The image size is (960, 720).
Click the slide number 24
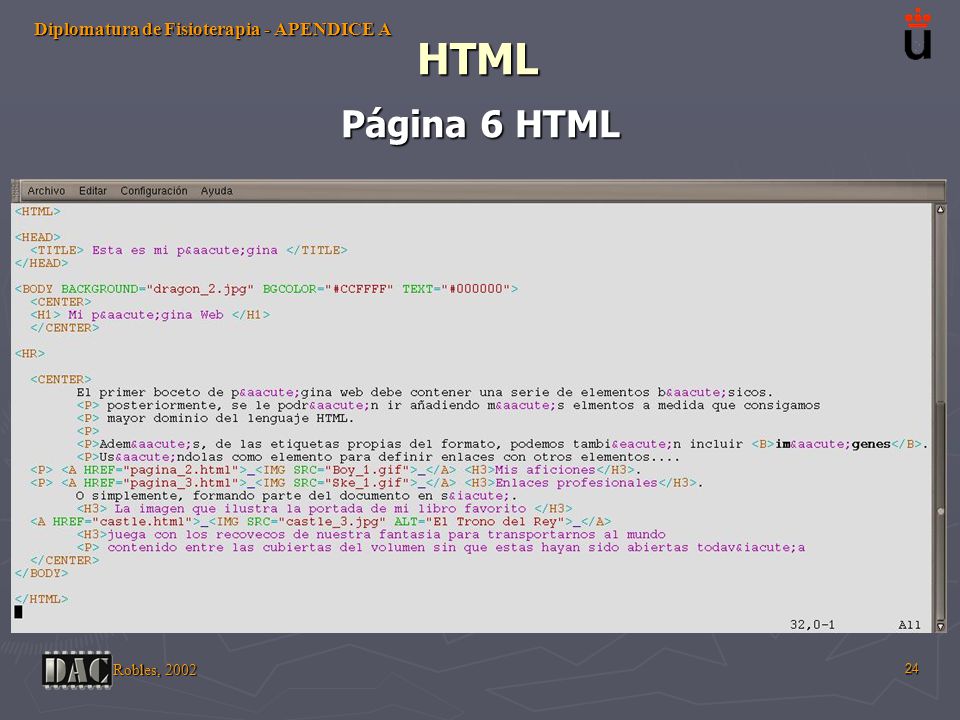click(x=912, y=668)
